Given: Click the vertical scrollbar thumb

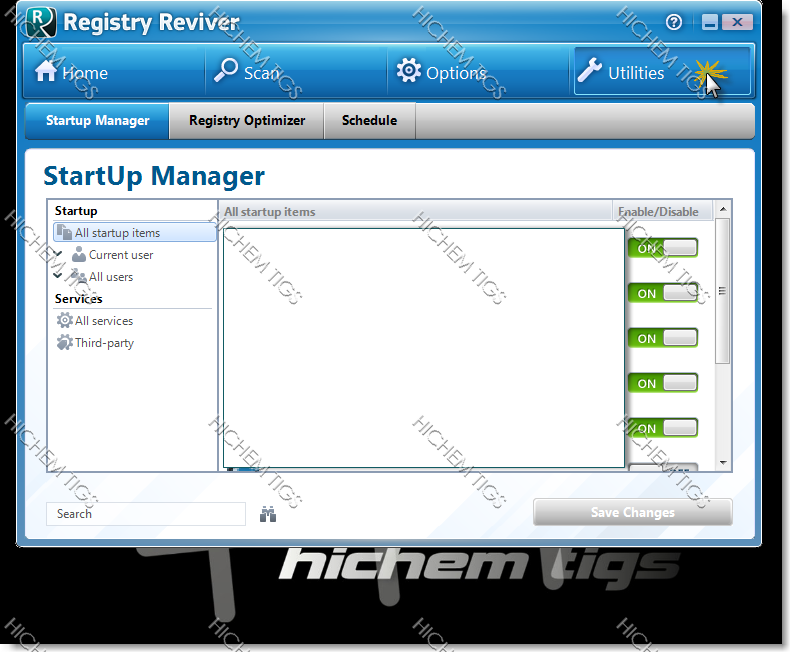Looking at the screenshot, I should [x=722, y=291].
